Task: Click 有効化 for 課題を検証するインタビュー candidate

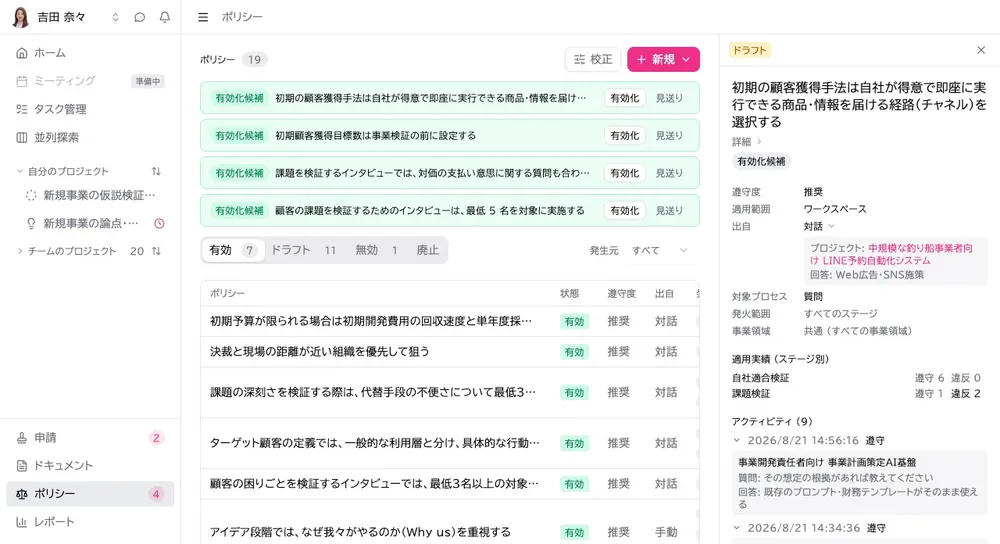Action: 624,173
